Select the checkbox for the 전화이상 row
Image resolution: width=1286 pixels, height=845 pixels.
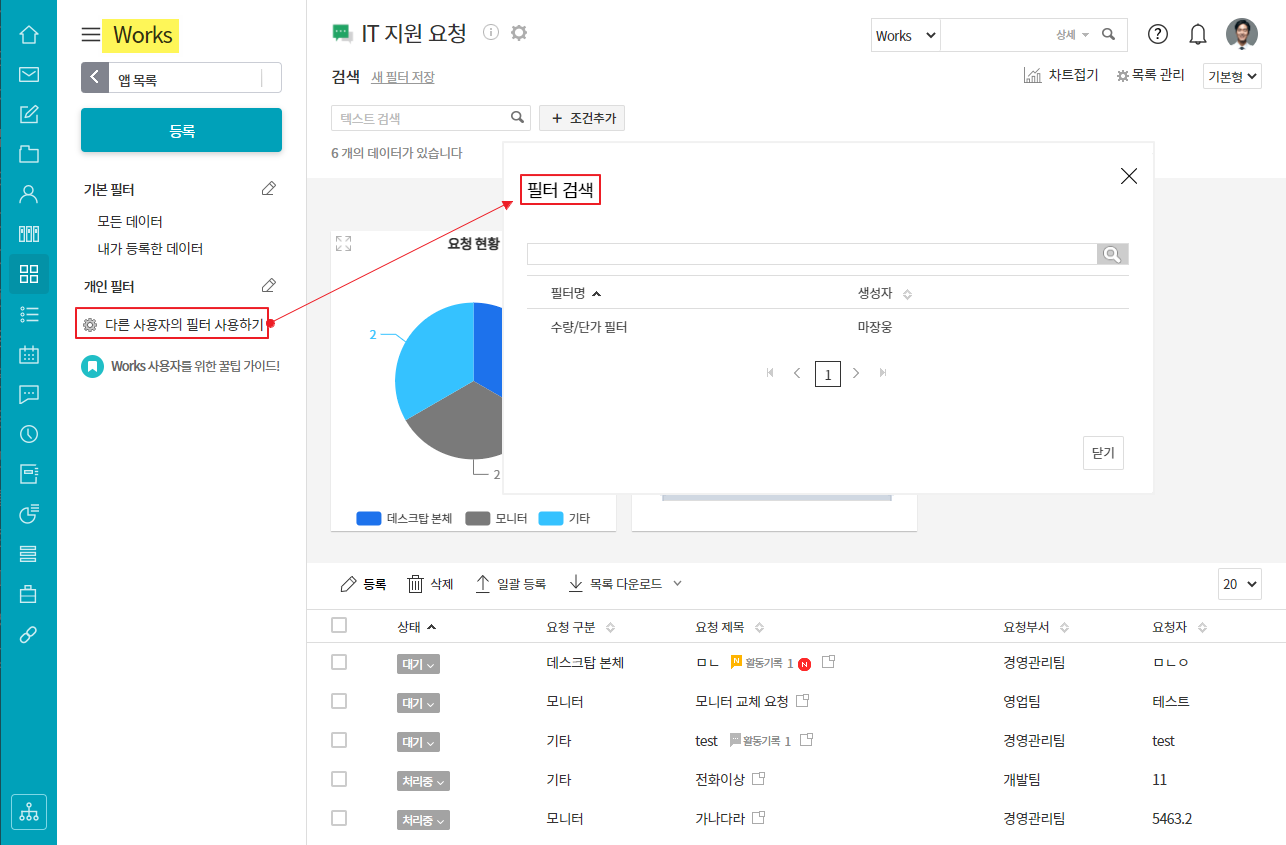tap(339, 779)
